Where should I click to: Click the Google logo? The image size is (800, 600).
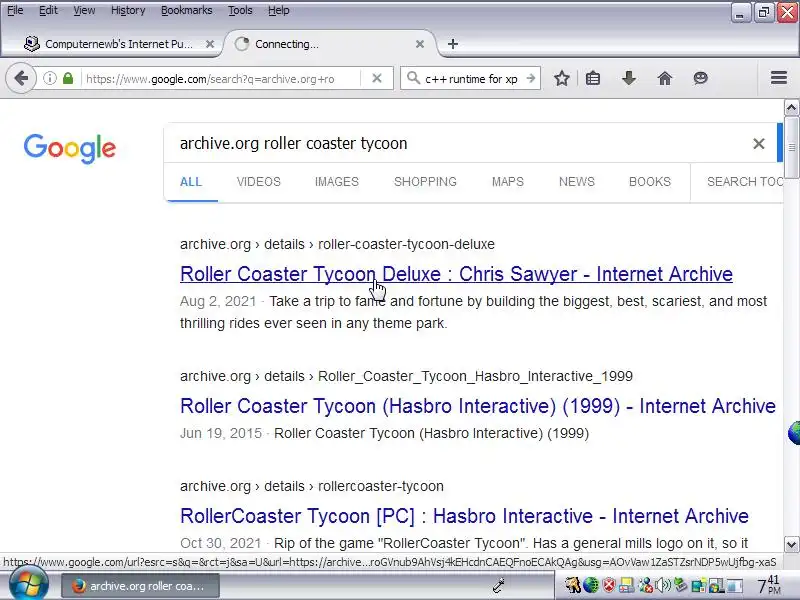pyautogui.click(x=70, y=148)
